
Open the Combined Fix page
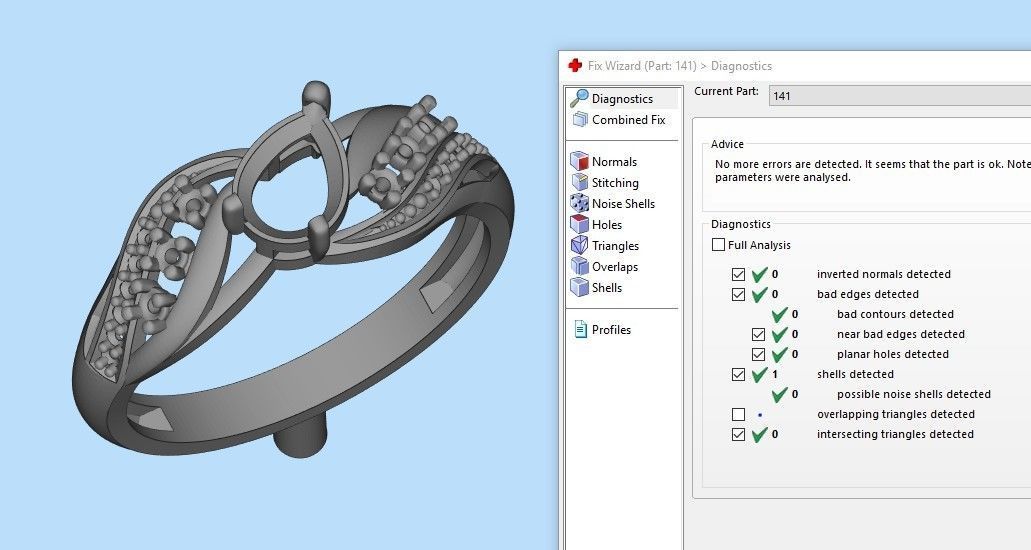point(629,120)
